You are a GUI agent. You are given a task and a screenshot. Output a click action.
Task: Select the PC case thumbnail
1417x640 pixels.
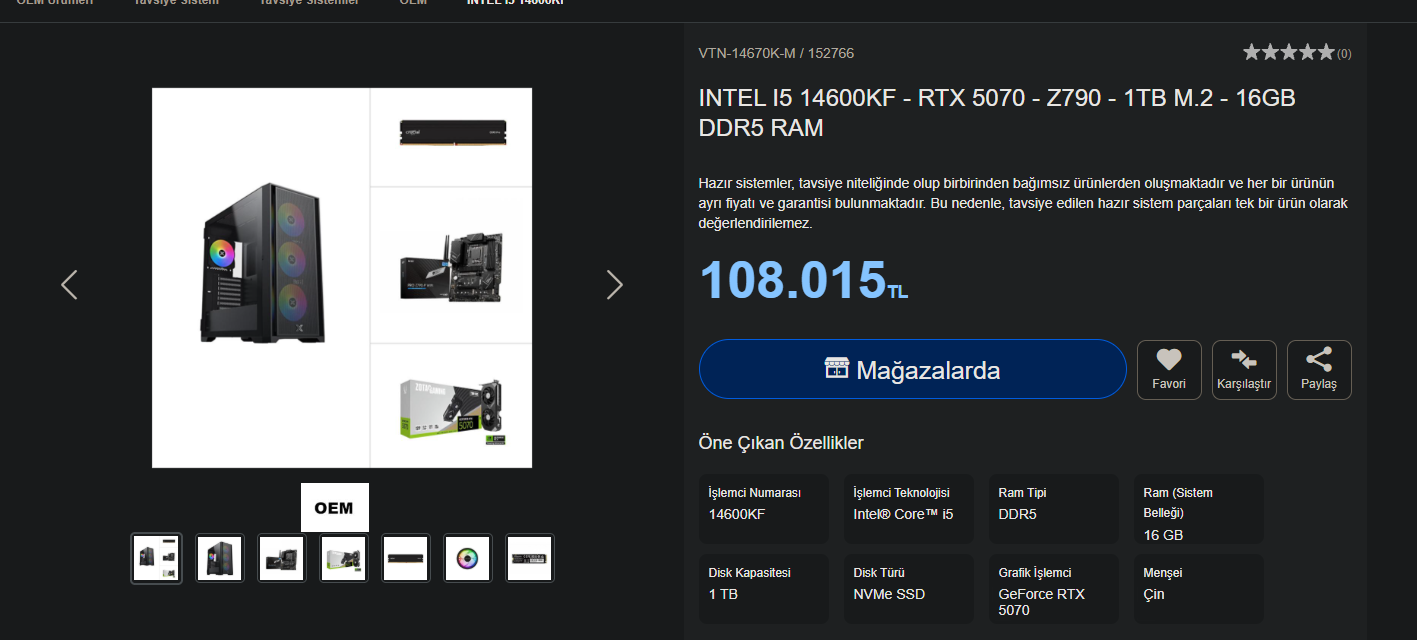[x=219, y=558]
